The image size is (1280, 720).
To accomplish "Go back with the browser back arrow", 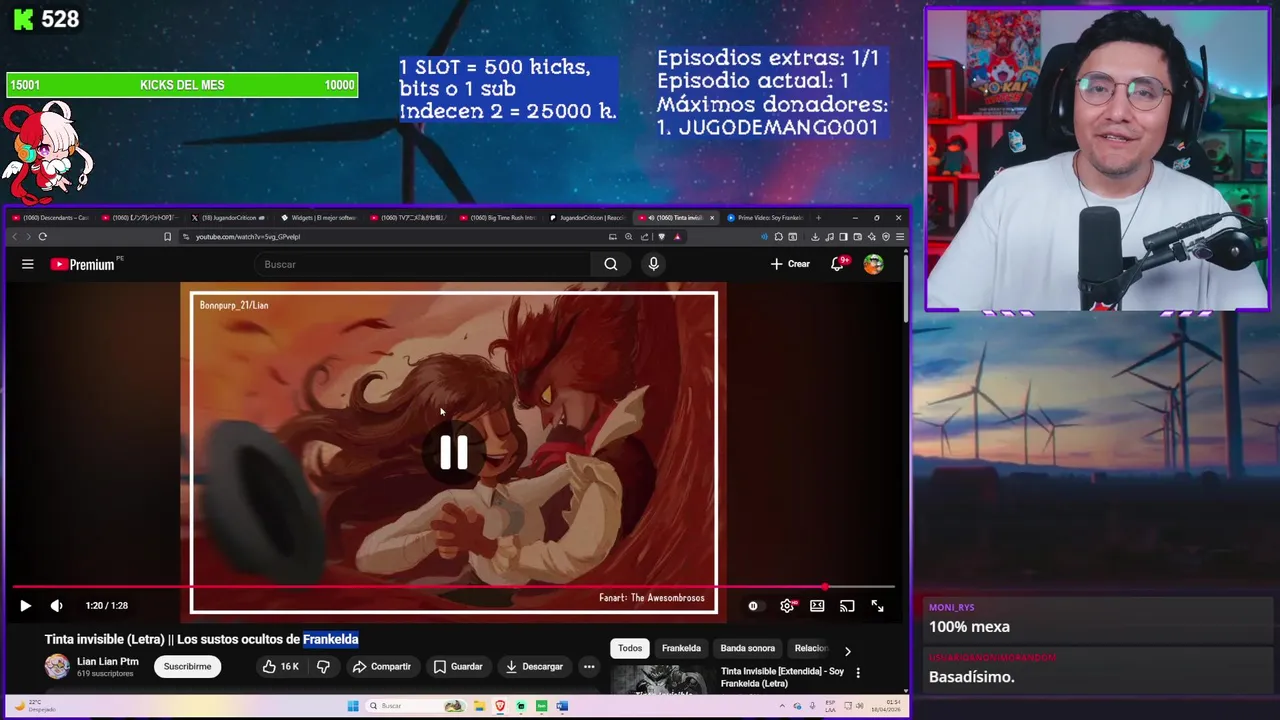I will point(14,237).
